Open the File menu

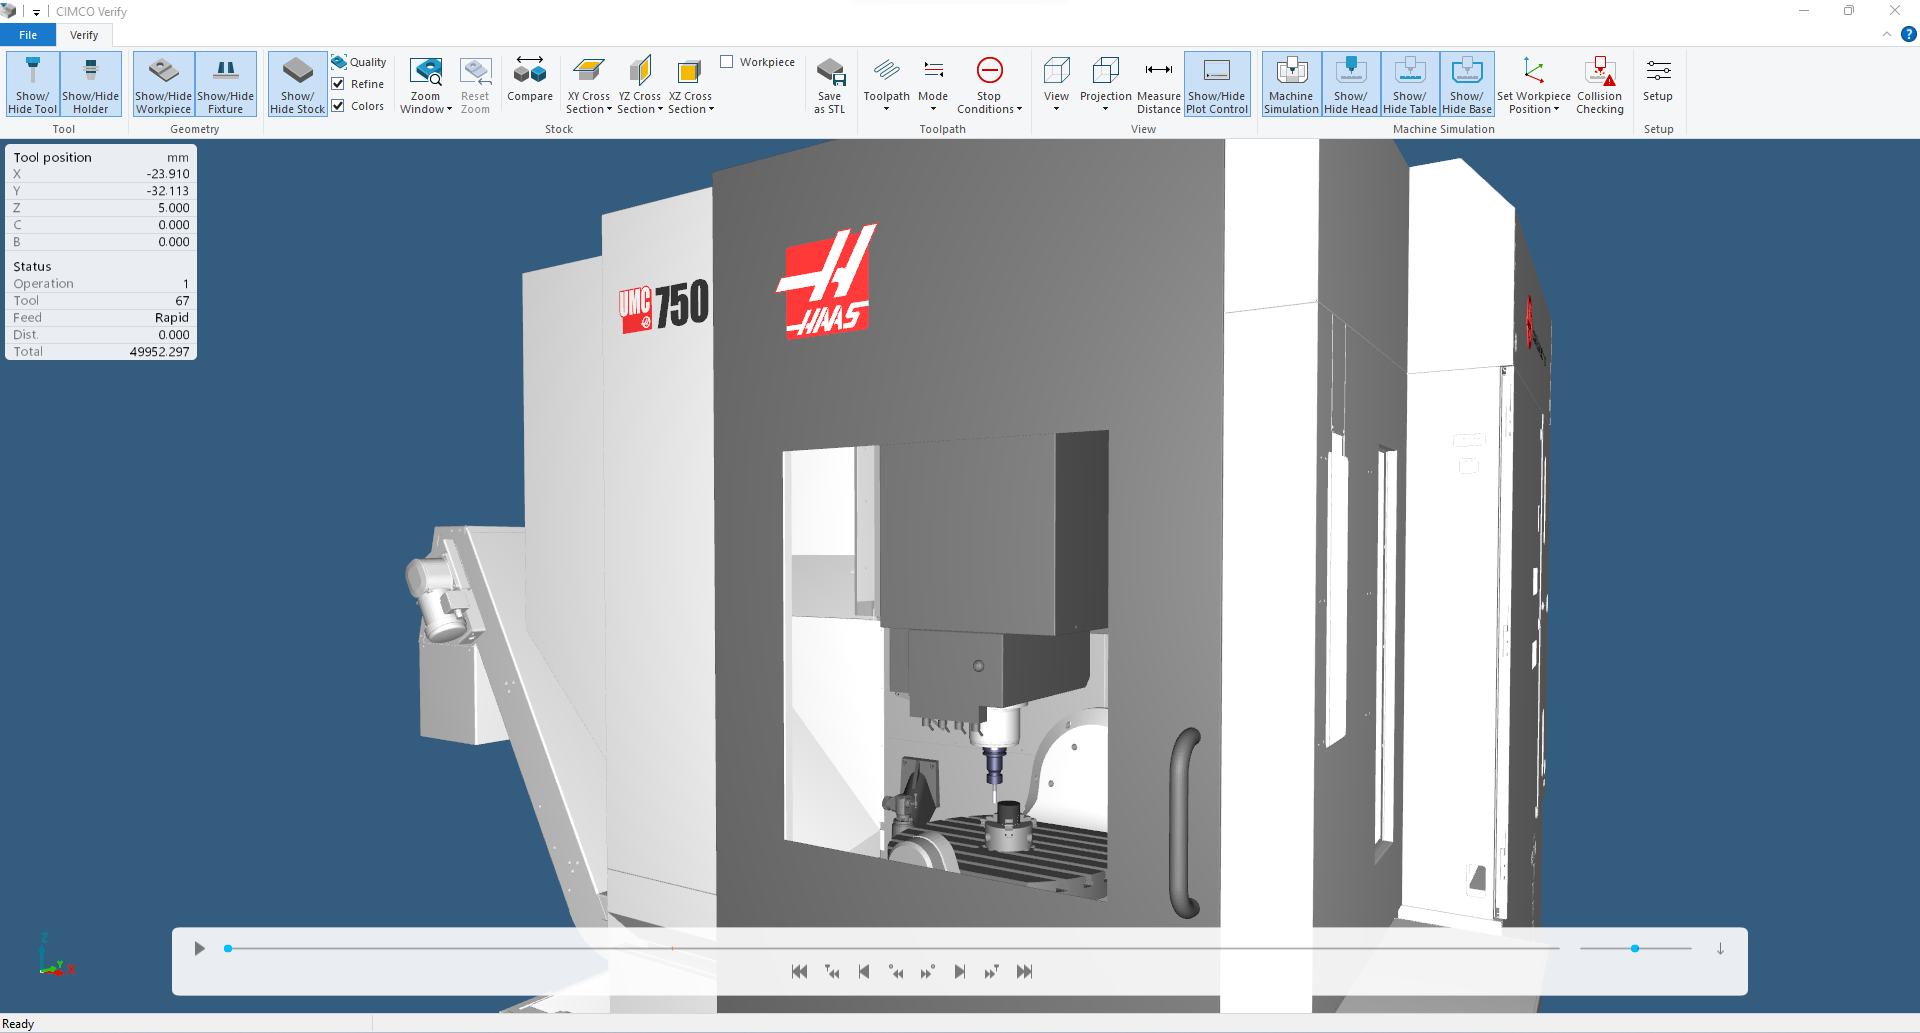click(x=28, y=35)
